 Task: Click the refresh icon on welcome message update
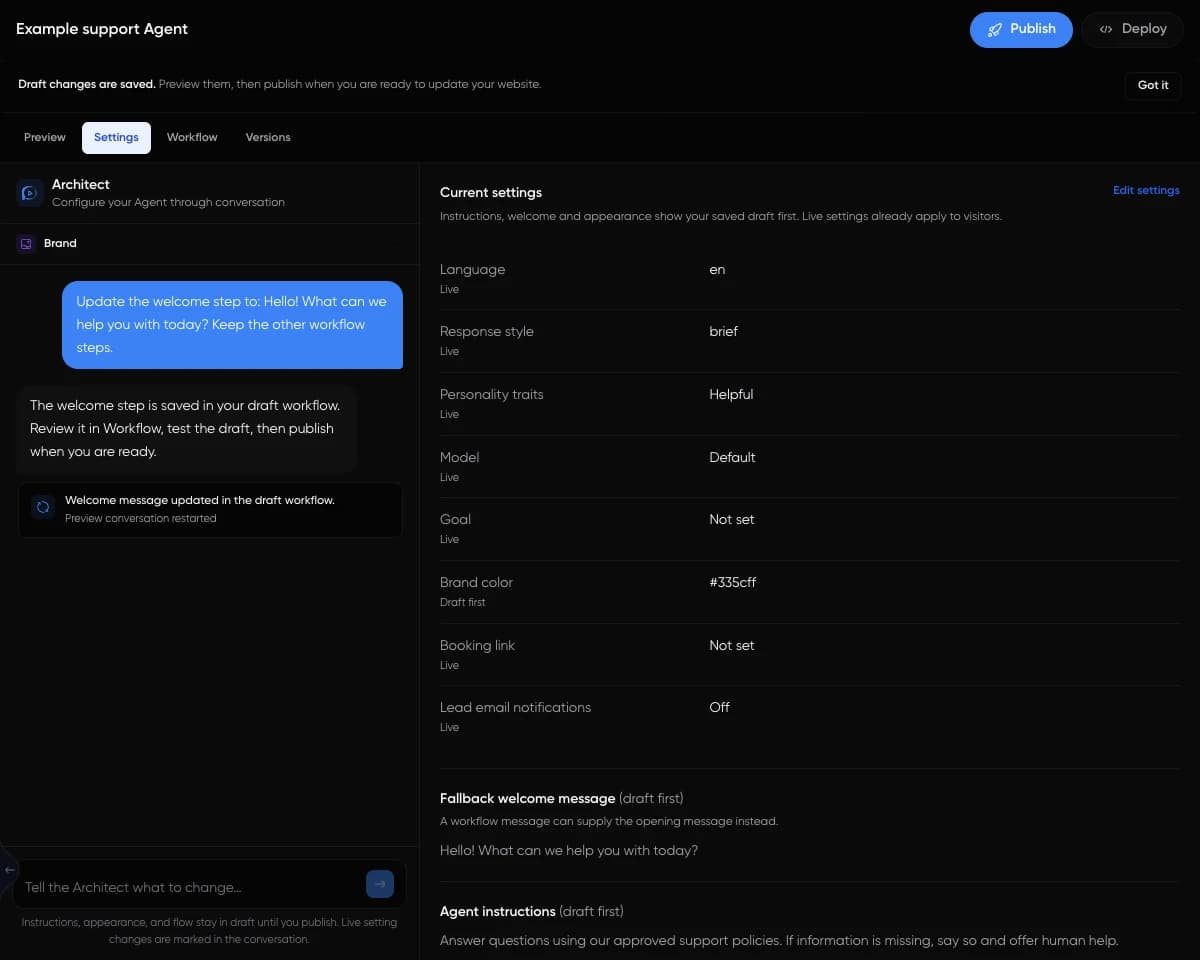[x=43, y=508]
